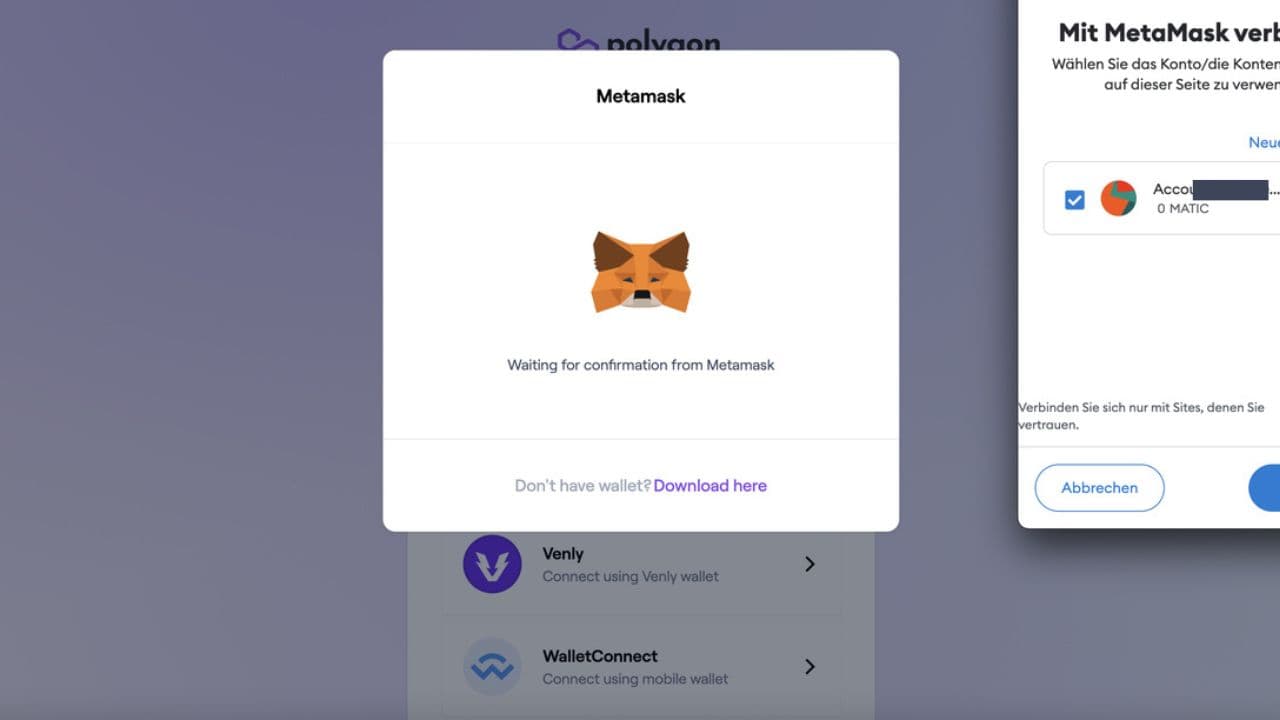
Task: Click the account avatar icon in MetaMask popup
Action: [1119, 198]
